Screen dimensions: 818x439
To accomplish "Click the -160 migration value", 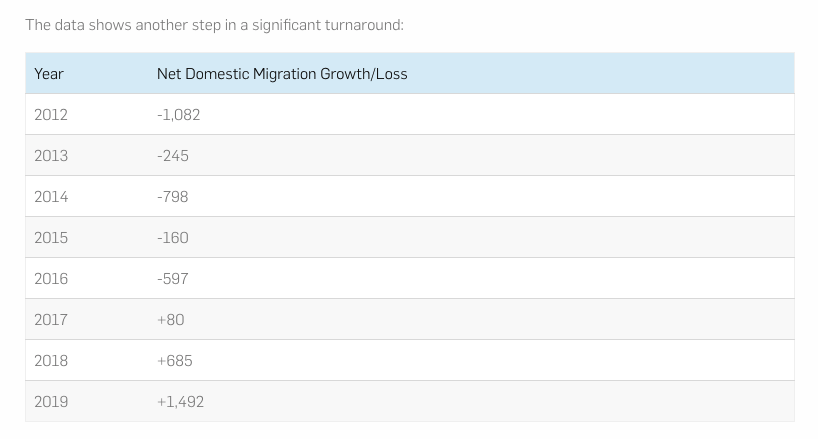I will pos(173,238).
